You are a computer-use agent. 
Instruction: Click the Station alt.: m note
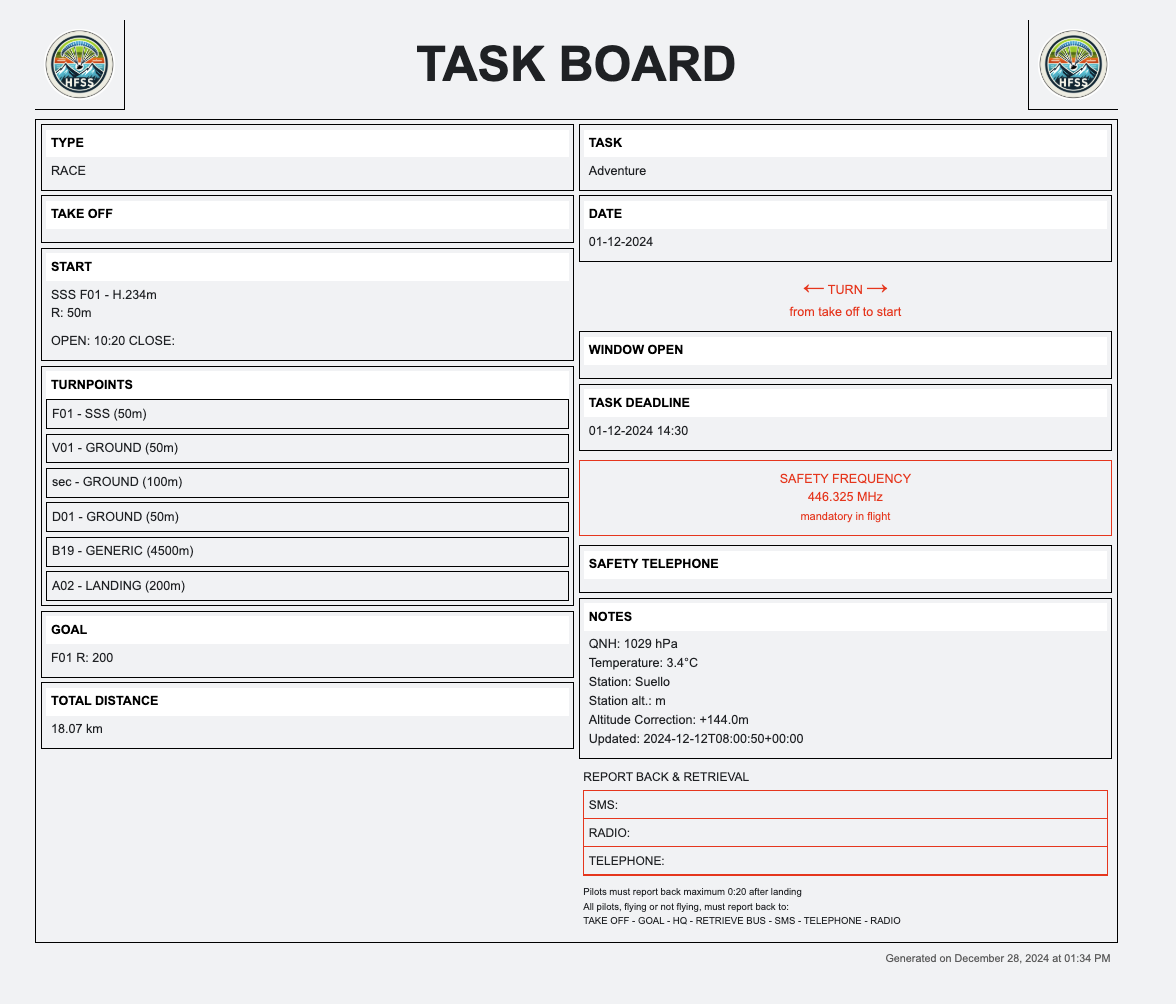point(627,701)
